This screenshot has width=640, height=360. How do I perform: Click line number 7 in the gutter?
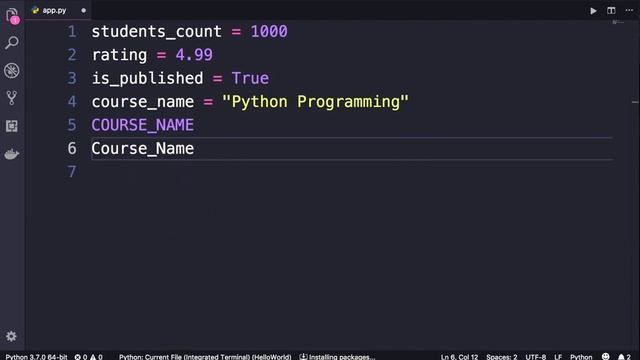pyautogui.click(x=72, y=172)
